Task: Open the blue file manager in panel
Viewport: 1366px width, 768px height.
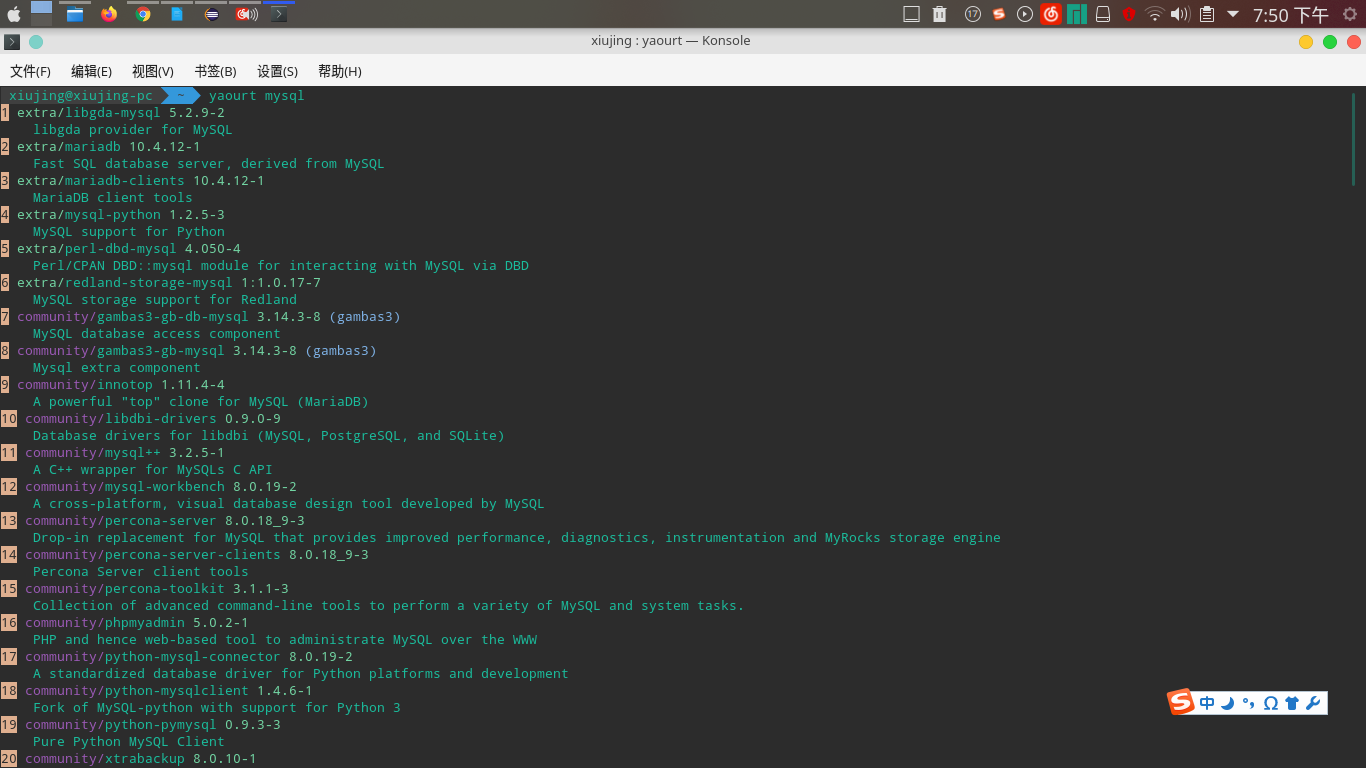Action: [75, 14]
